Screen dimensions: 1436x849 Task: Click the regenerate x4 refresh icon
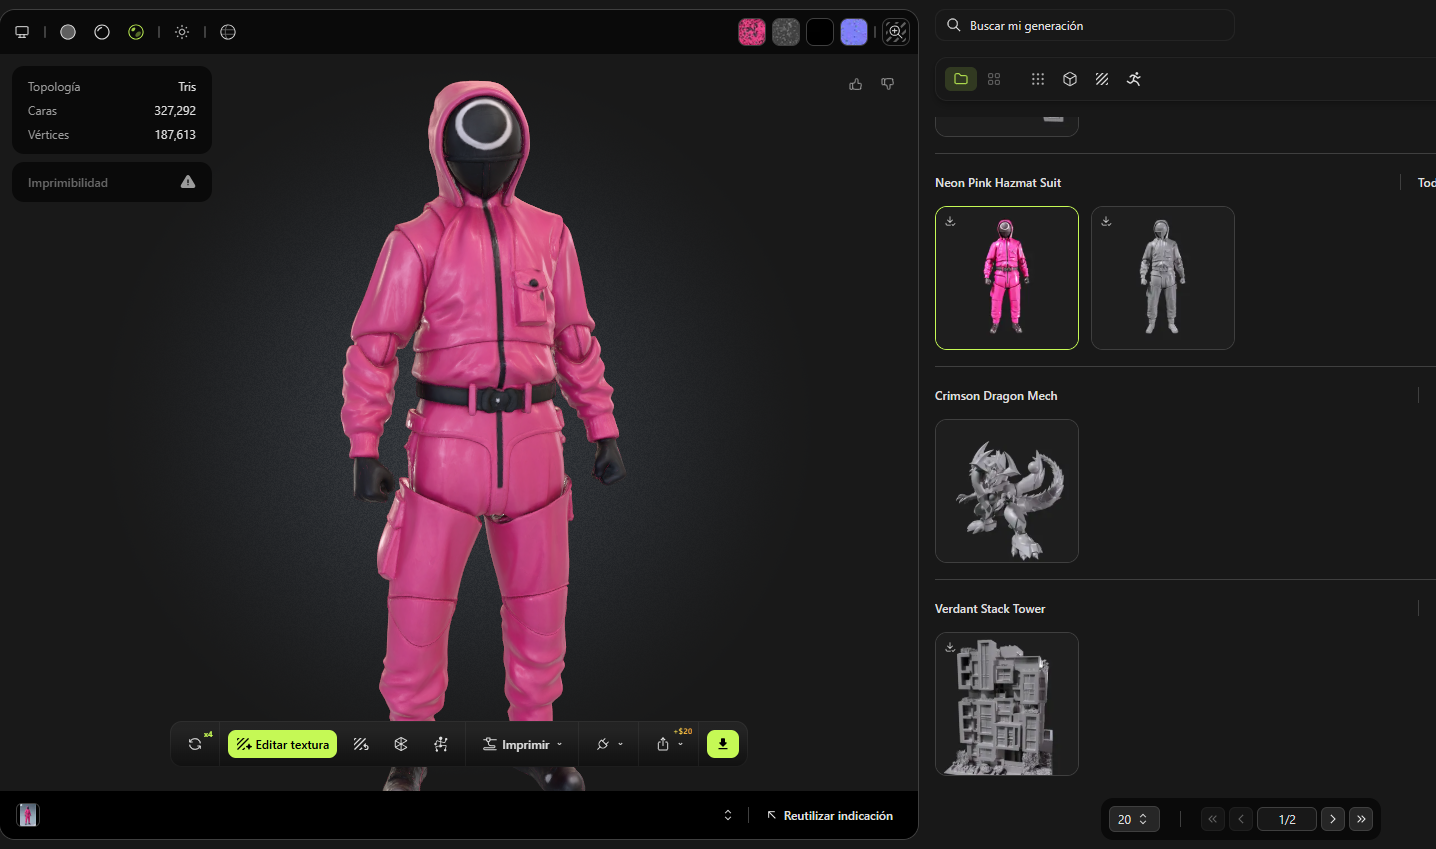(x=197, y=744)
